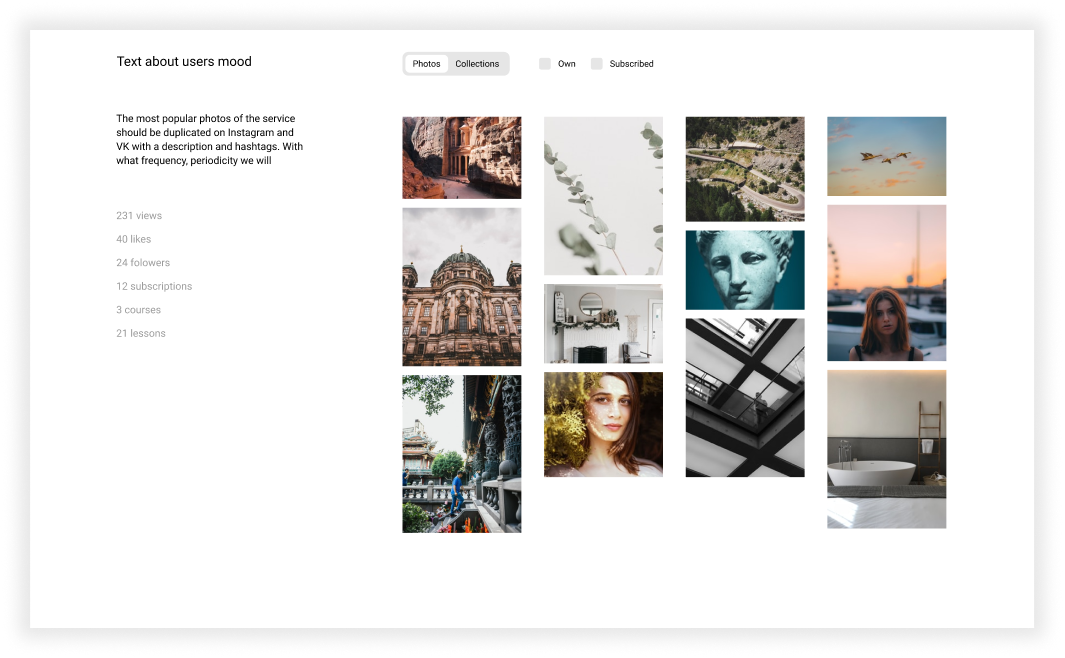The height and width of the screenshot is (658, 1065).
Task: Click the fireplace with round mirror photo
Action: (x=603, y=323)
